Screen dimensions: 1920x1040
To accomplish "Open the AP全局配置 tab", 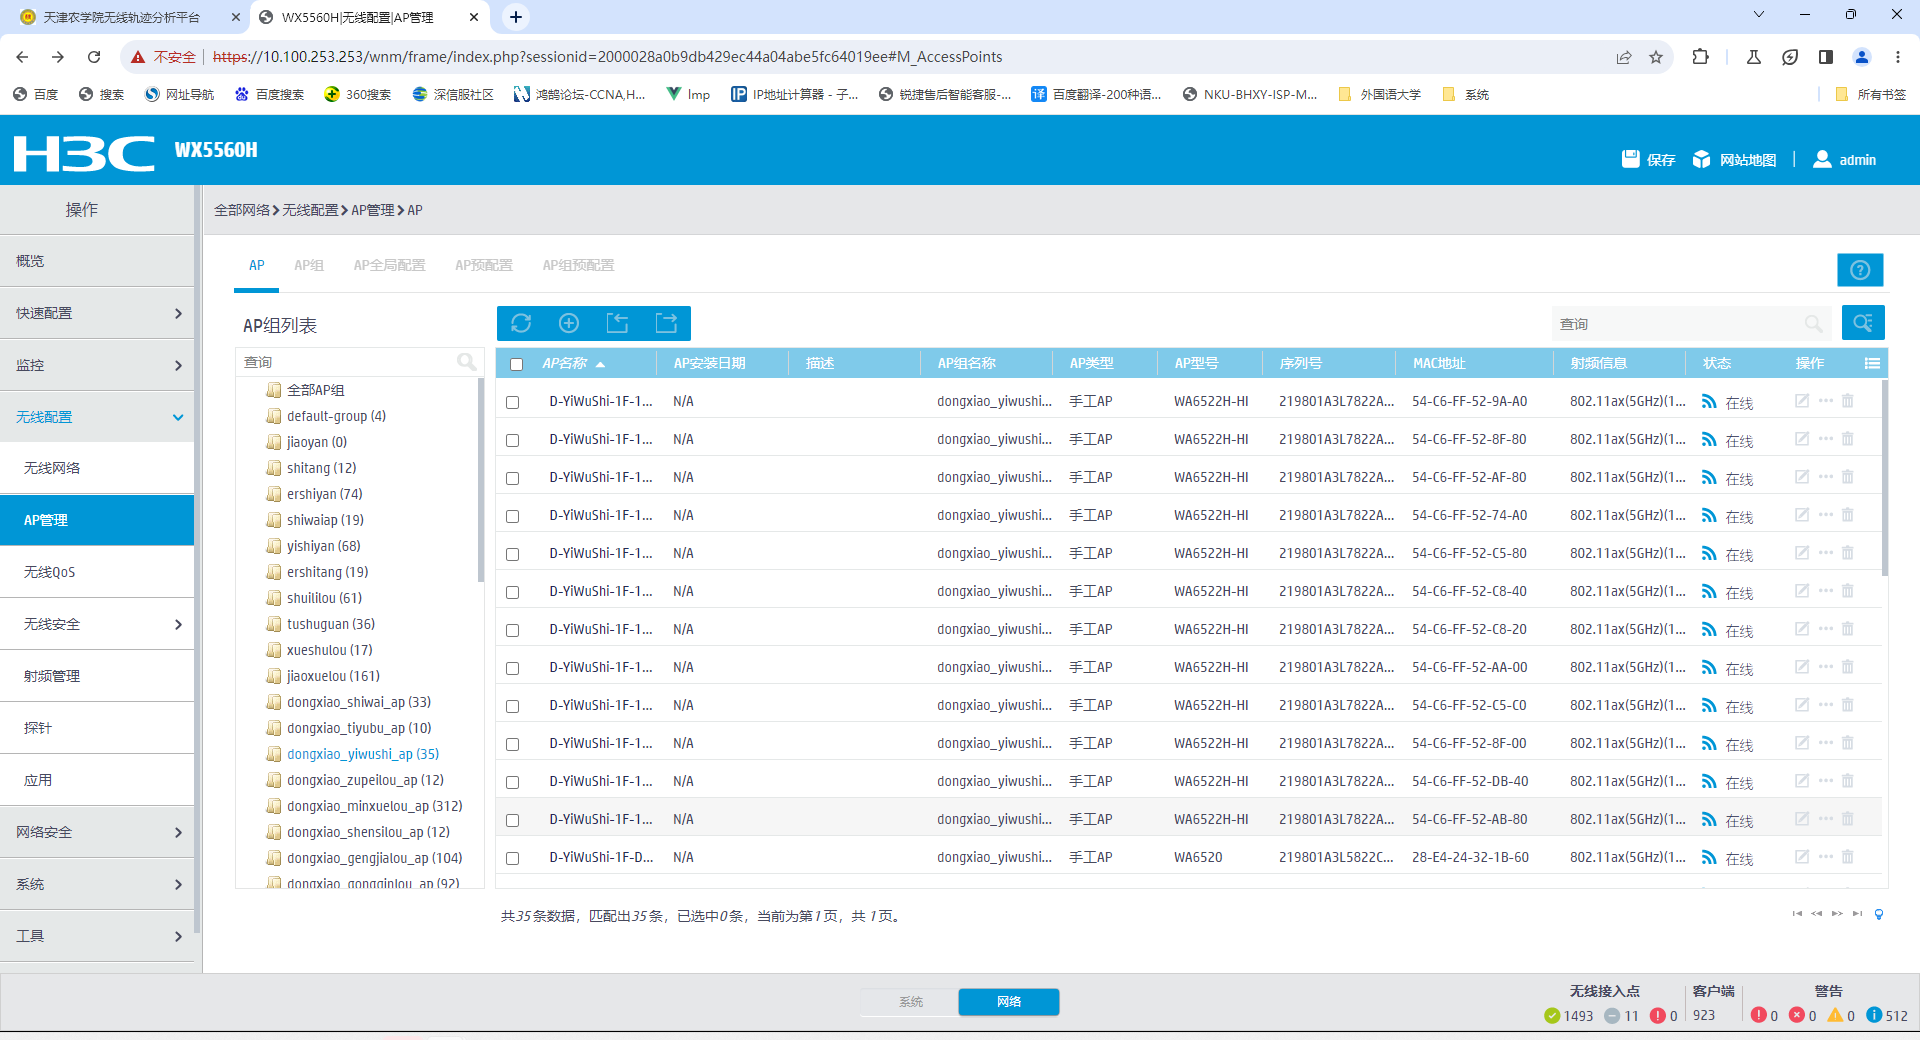I will tap(389, 265).
